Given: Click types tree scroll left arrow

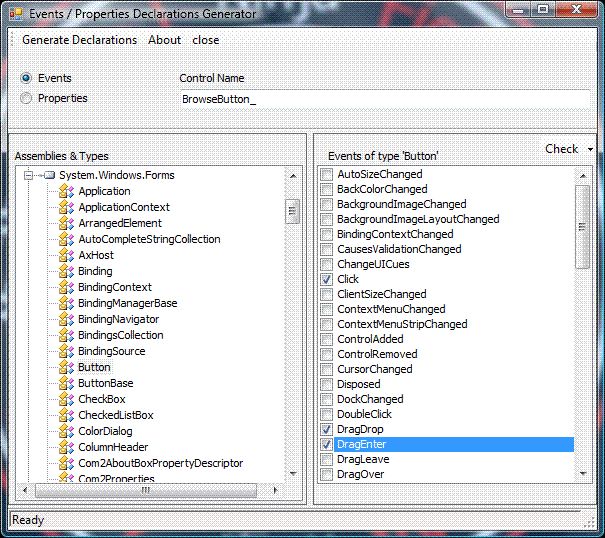Looking at the screenshot, I should (25, 491).
